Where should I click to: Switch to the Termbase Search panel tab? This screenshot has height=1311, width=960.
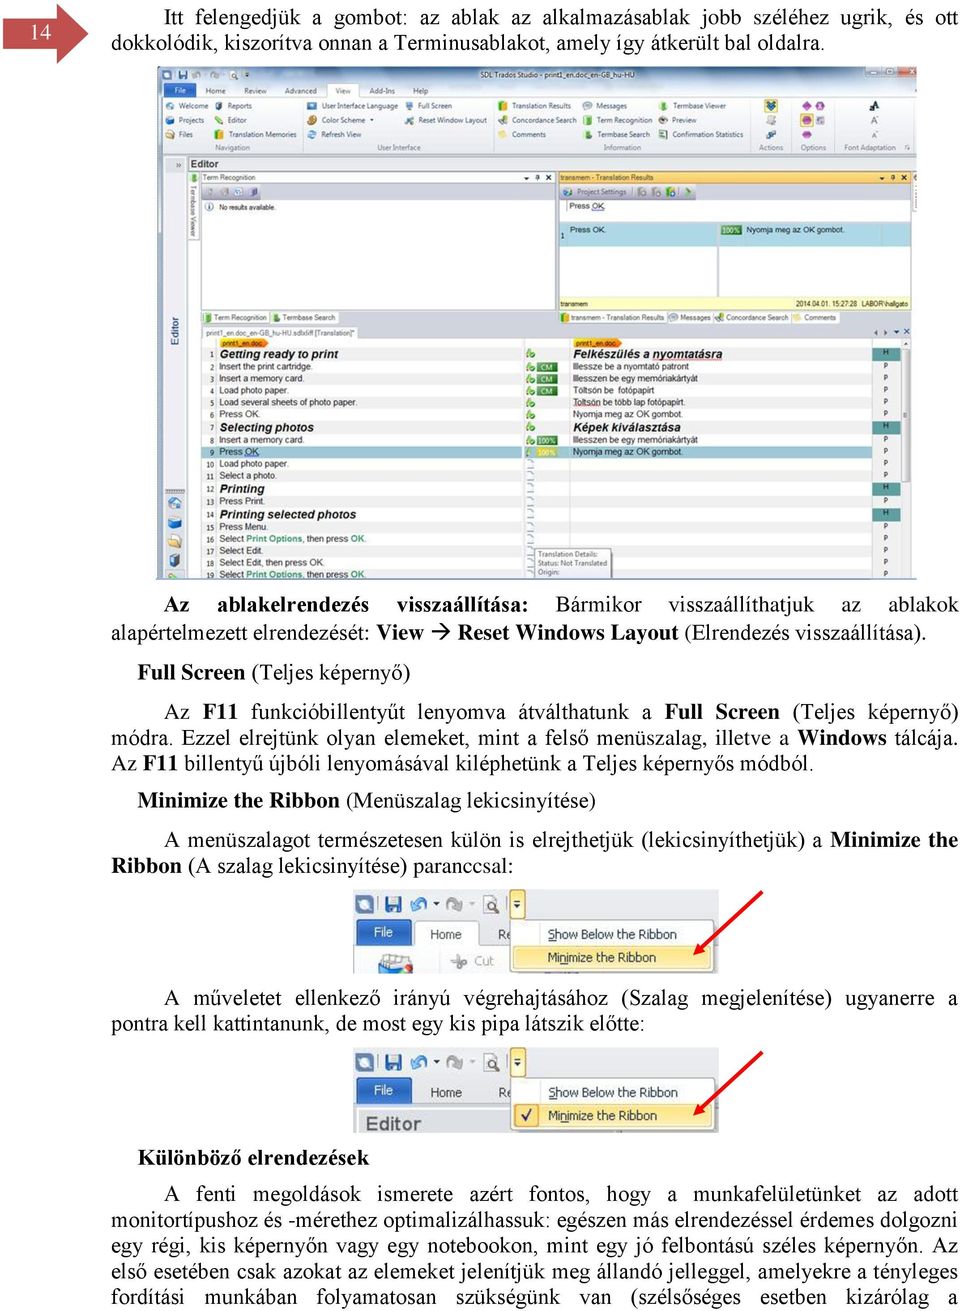click(304, 318)
